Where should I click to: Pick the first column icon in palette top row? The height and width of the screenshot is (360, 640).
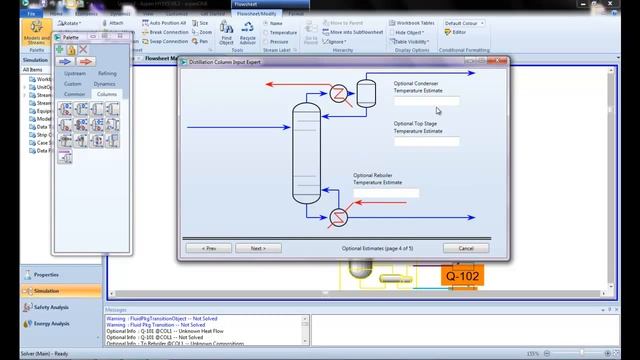(x=65, y=109)
